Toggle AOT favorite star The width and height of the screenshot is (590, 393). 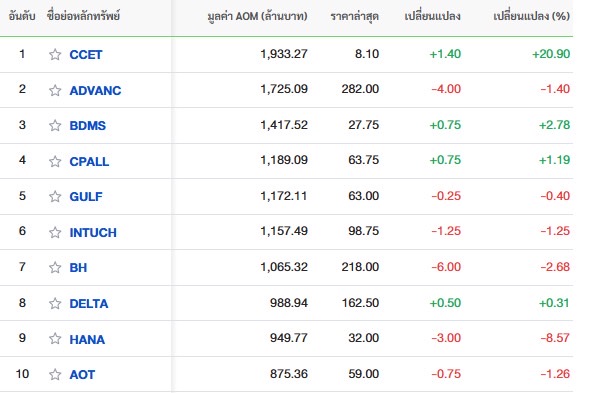(x=55, y=375)
